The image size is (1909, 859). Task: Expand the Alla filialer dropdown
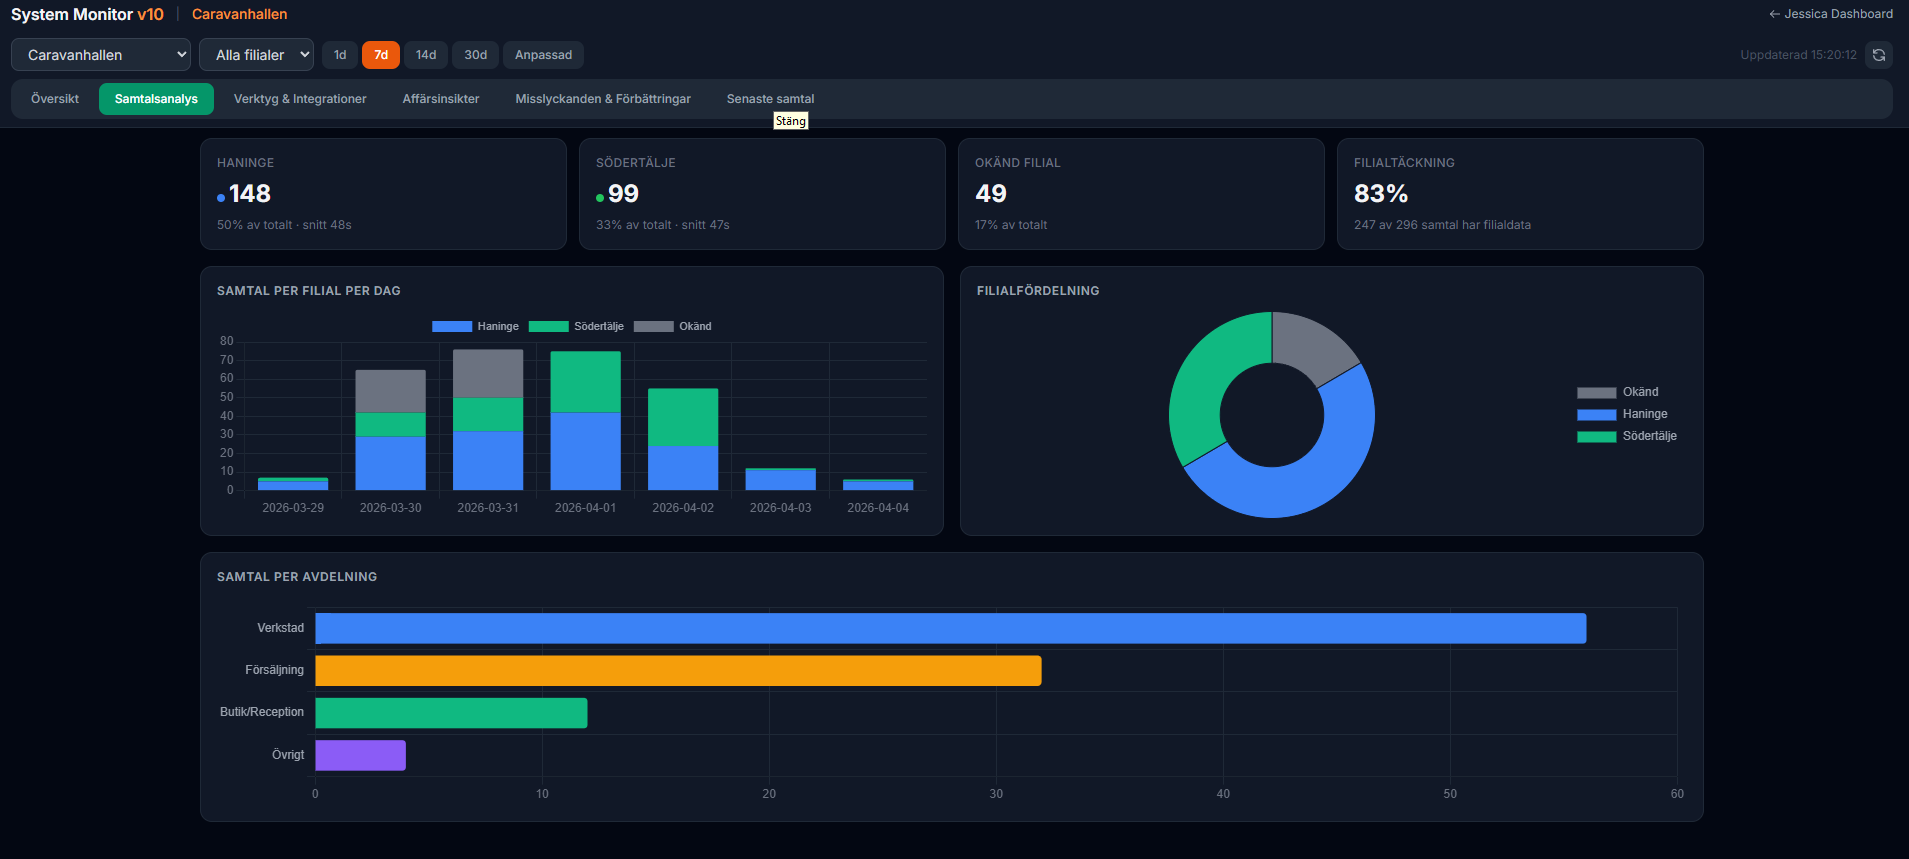point(256,55)
